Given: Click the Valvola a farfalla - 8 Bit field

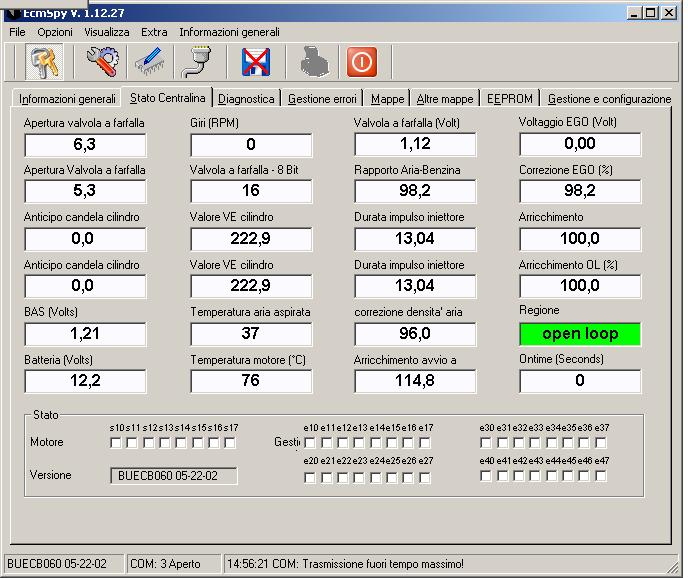Looking at the screenshot, I should (251, 191).
